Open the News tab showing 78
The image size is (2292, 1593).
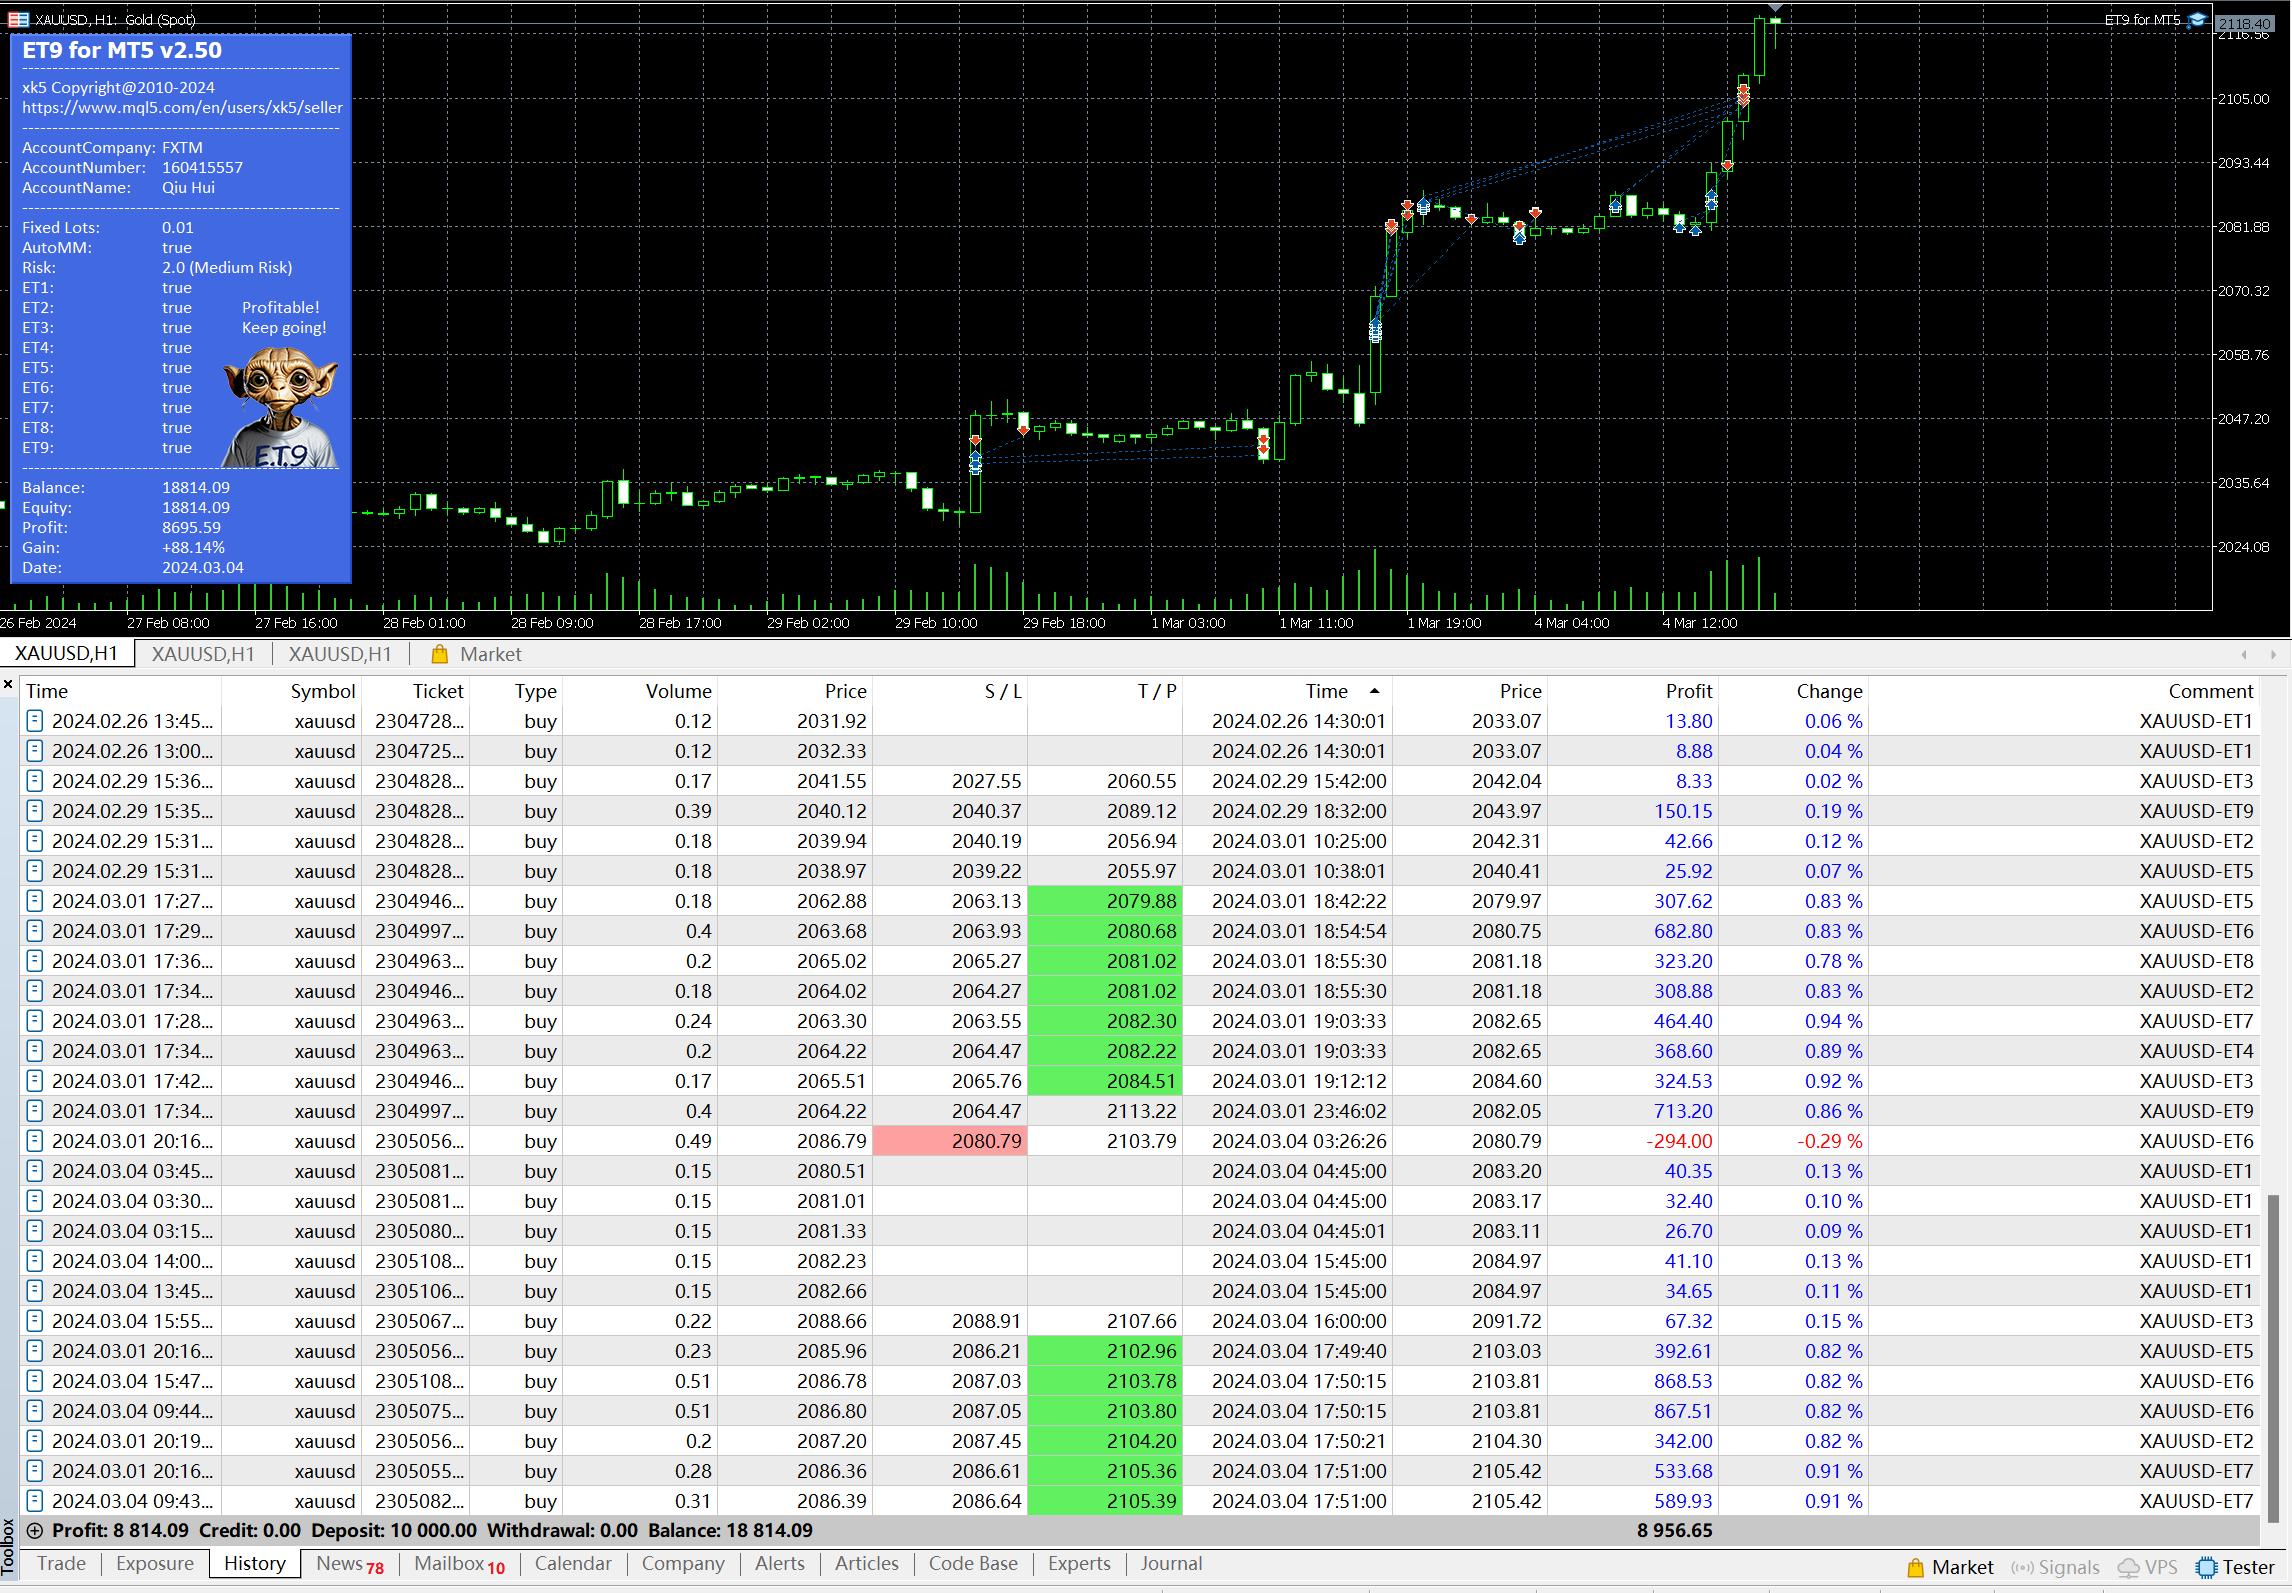[349, 1563]
